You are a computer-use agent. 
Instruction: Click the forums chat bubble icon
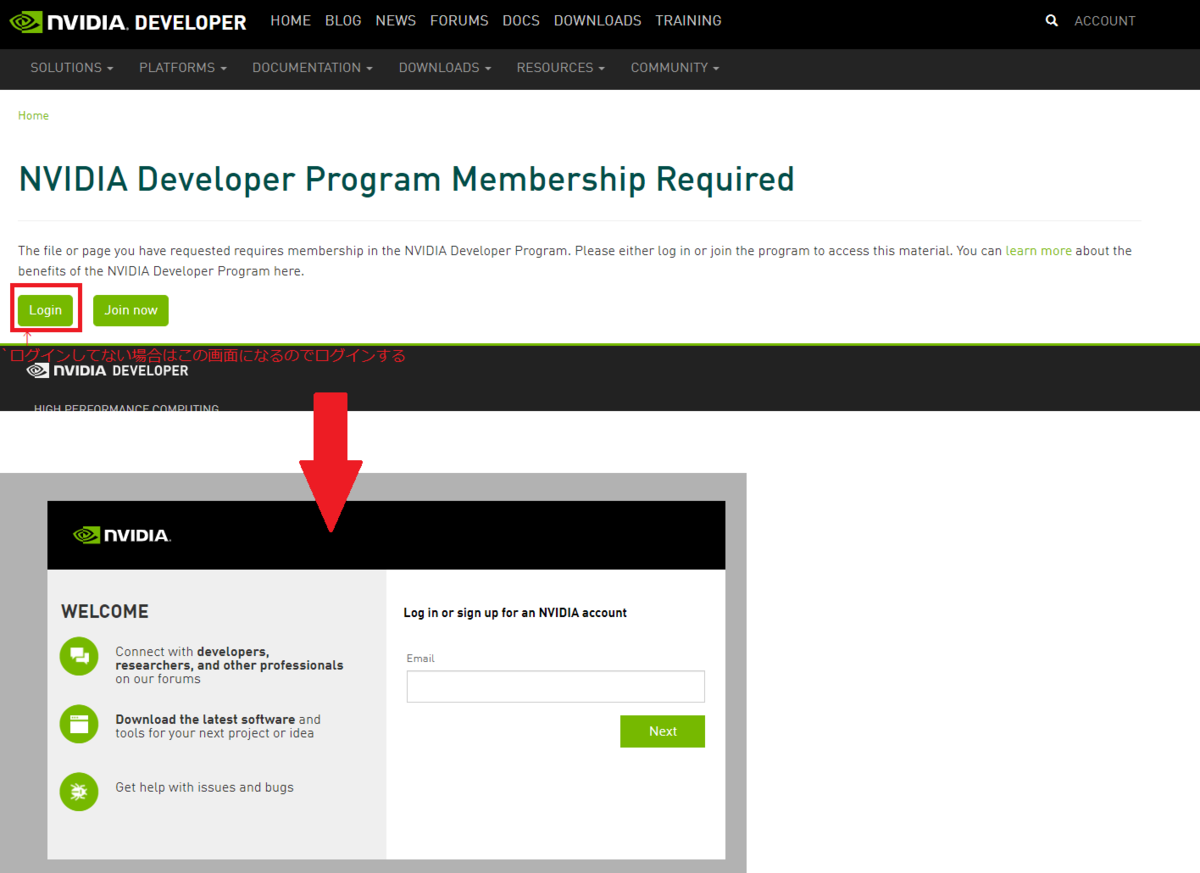coord(79,656)
